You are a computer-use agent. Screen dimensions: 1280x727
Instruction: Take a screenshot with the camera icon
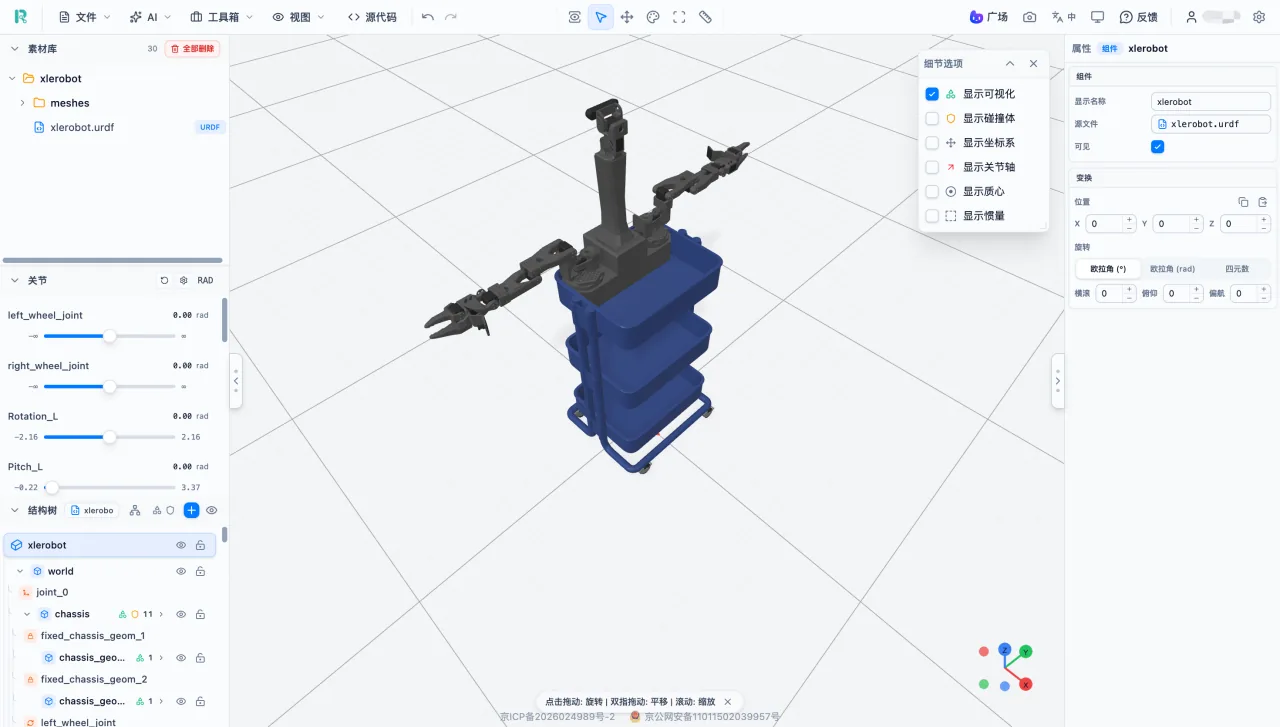click(x=1030, y=17)
